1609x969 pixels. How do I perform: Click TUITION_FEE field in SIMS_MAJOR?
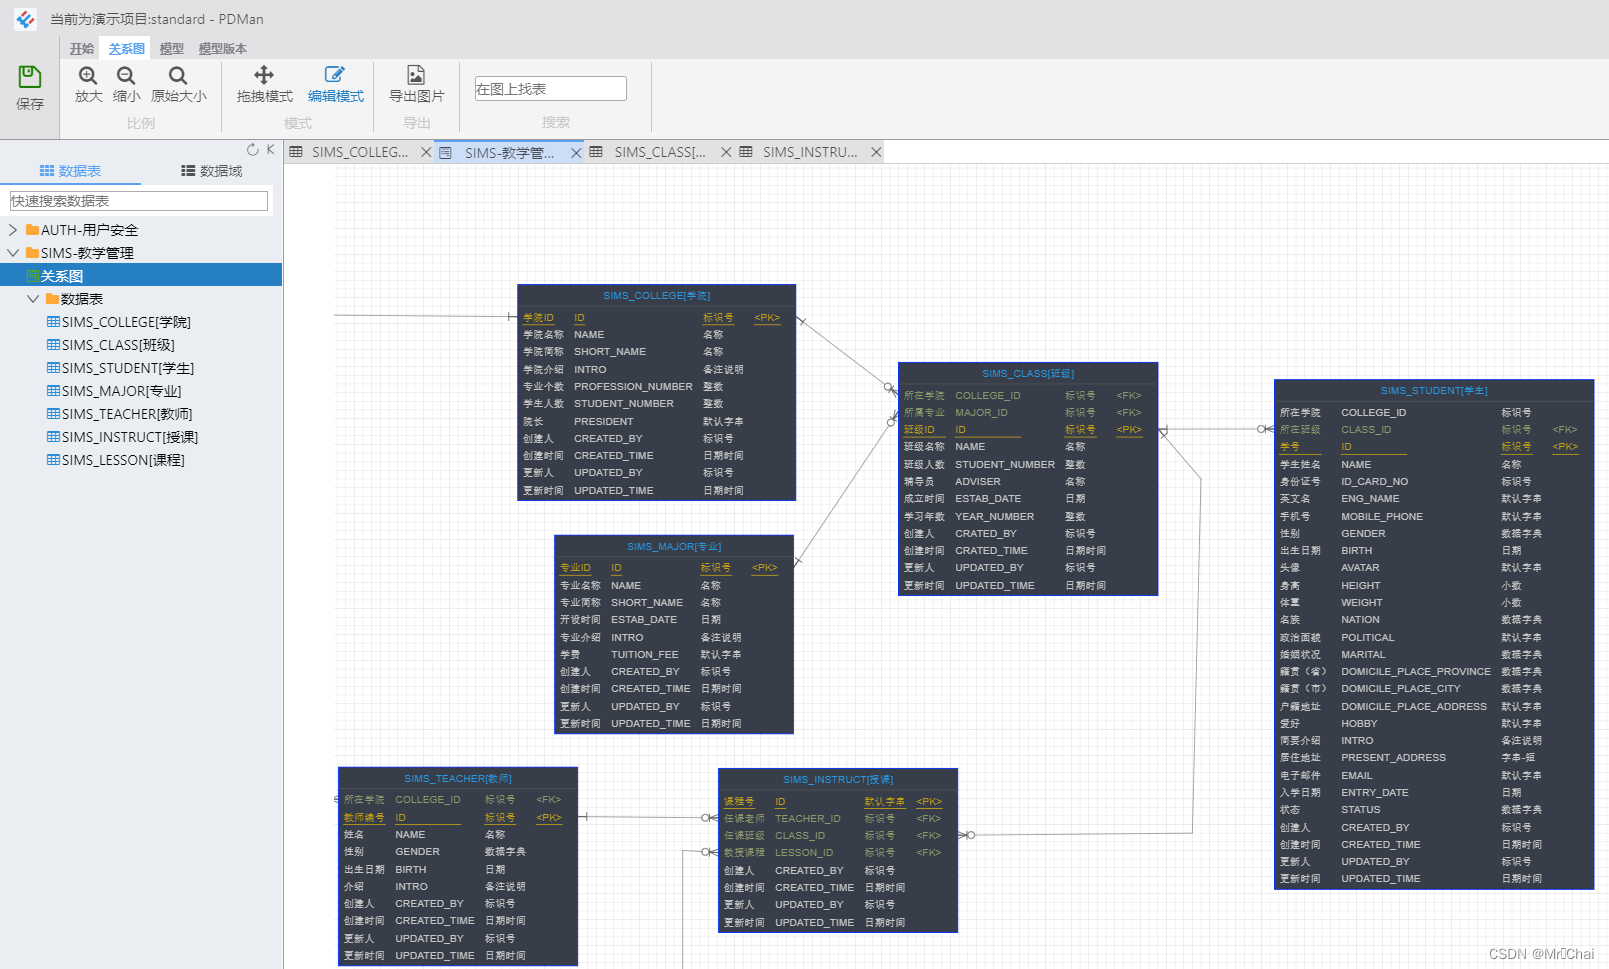pyautogui.click(x=645, y=655)
